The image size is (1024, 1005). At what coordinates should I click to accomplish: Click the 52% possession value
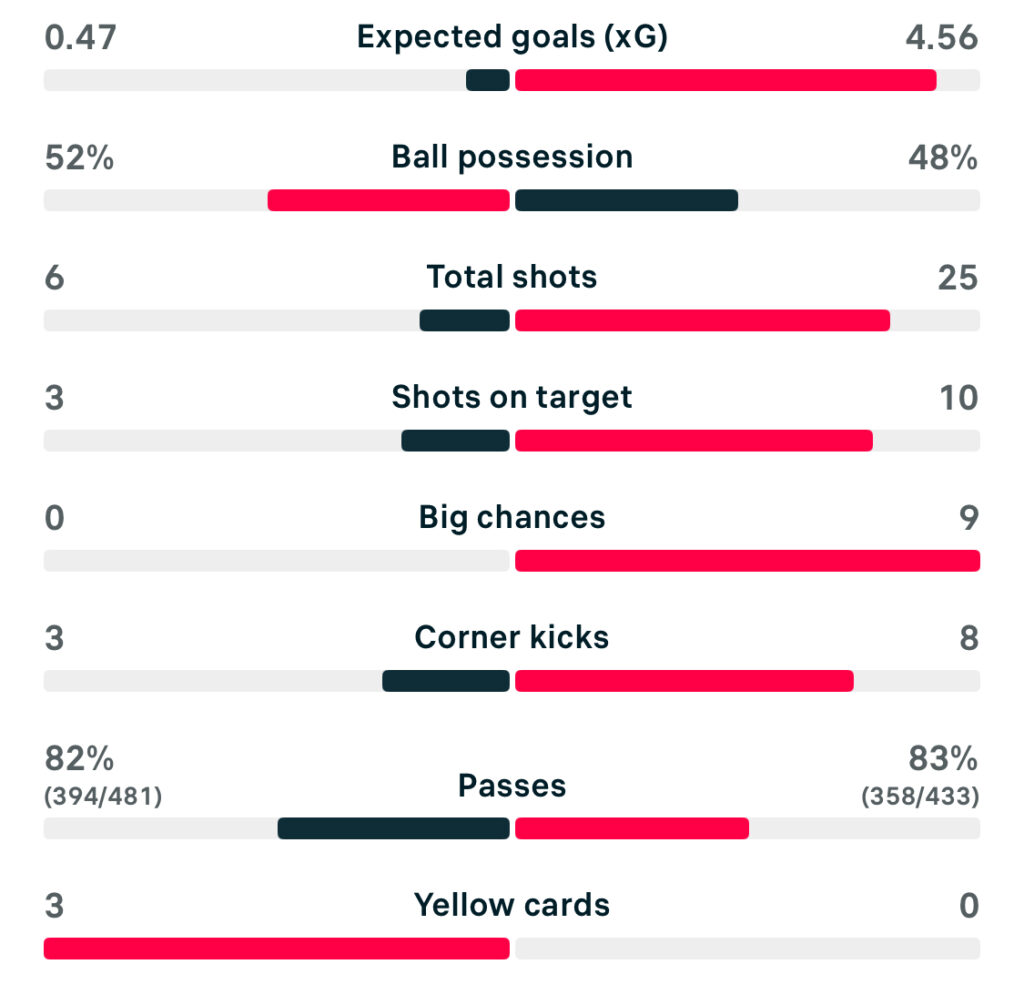point(79,157)
